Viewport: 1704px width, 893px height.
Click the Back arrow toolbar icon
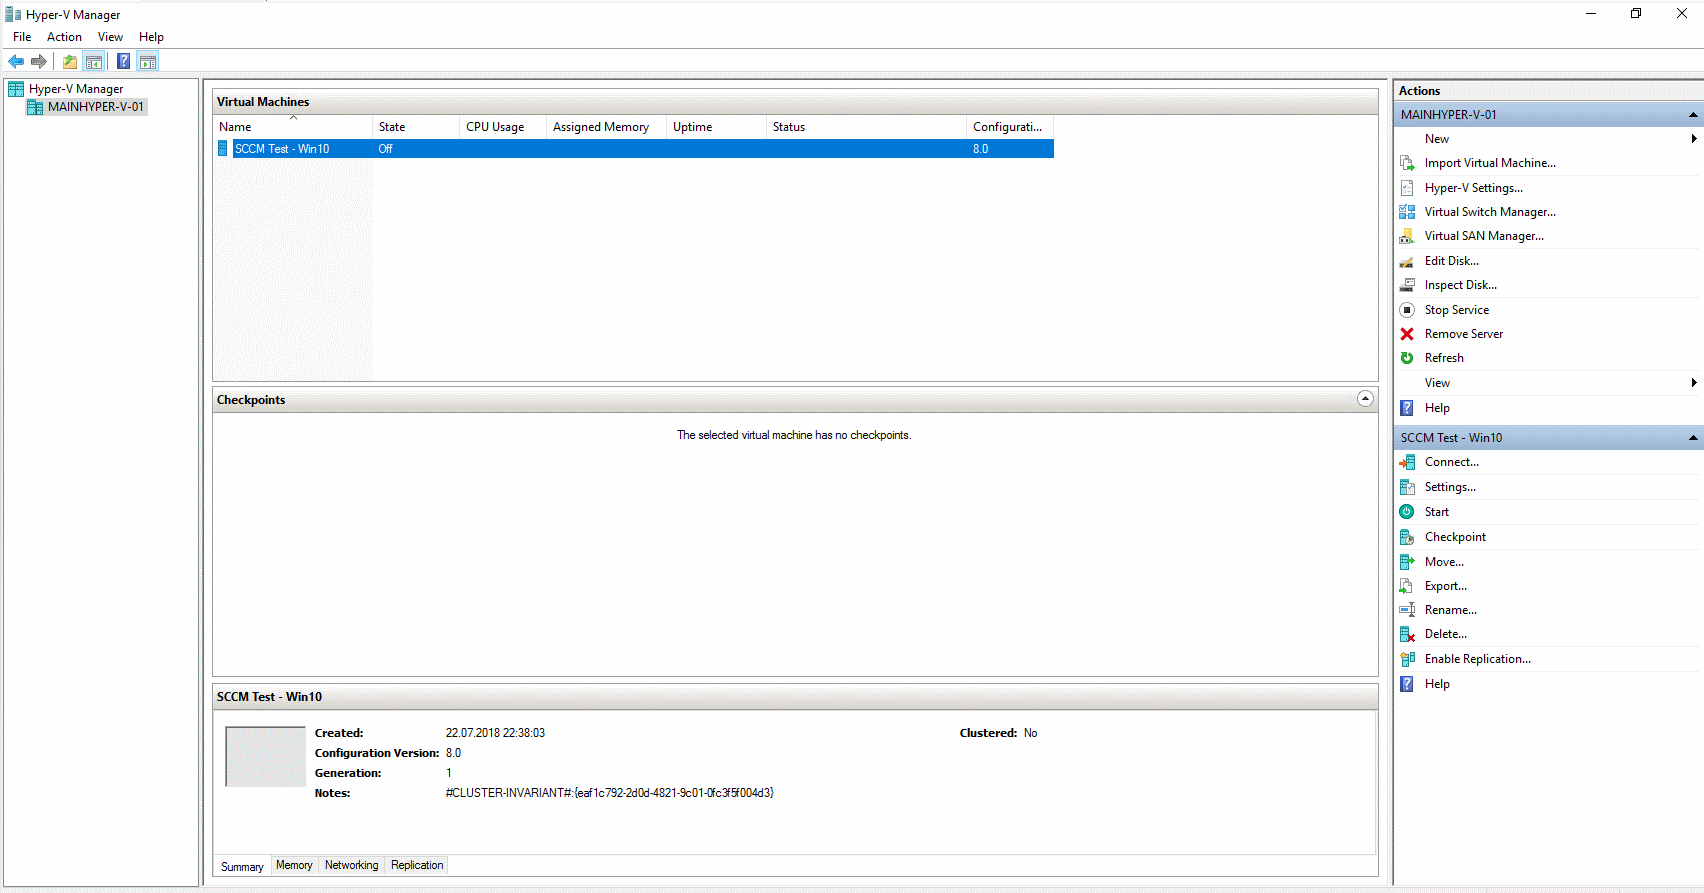16,62
